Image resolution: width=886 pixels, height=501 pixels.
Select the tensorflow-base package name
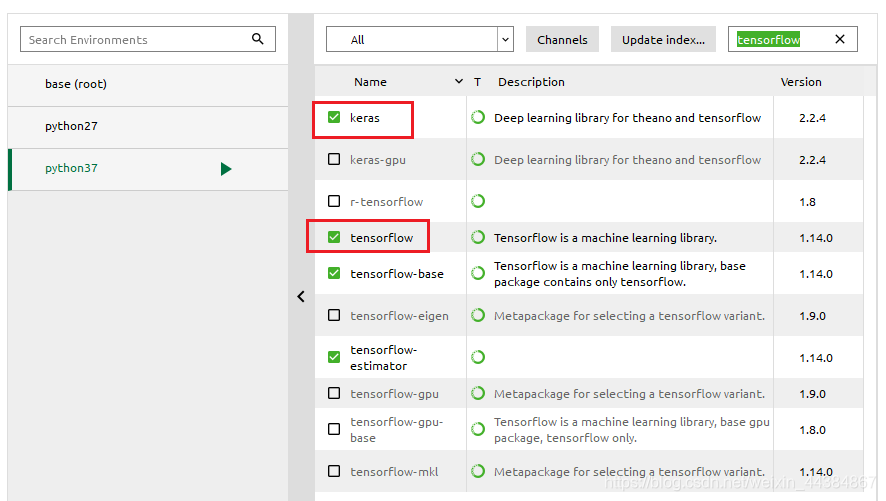[397, 274]
